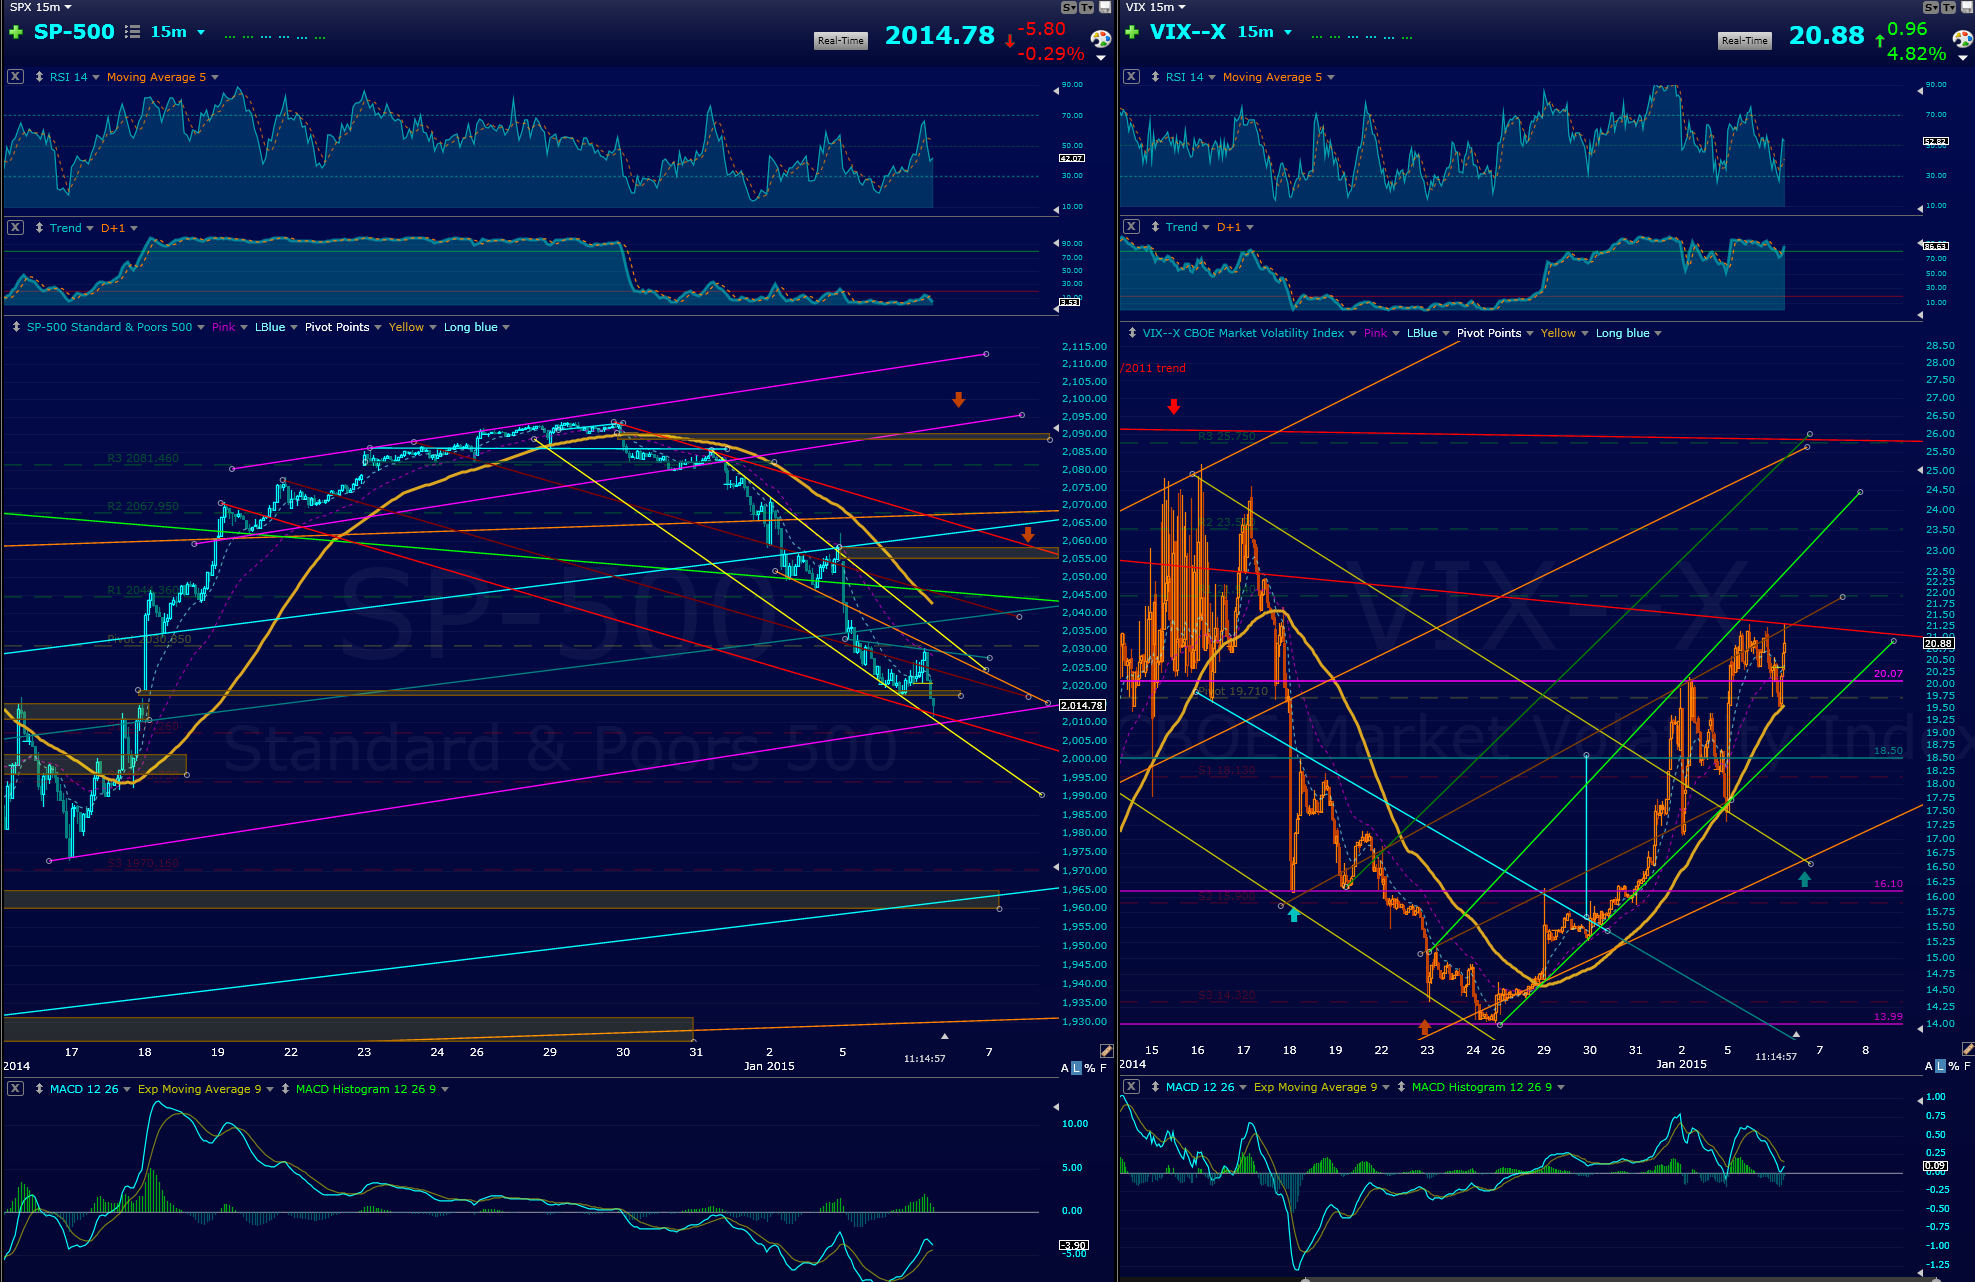Expand the color palette arrow on SPX chart
The height and width of the screenshot is (1282, 1975).
pos(1101,57)
